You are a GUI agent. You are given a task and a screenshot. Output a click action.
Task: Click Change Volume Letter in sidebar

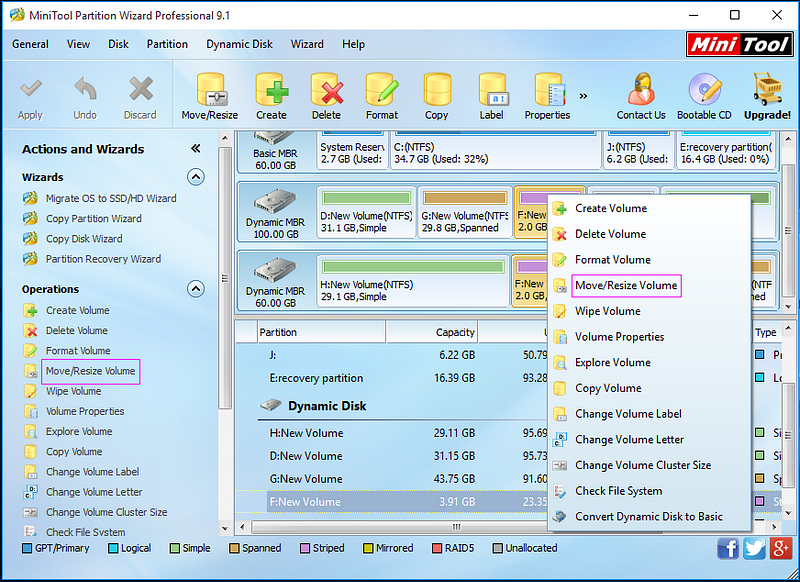(x=94, y=492)
